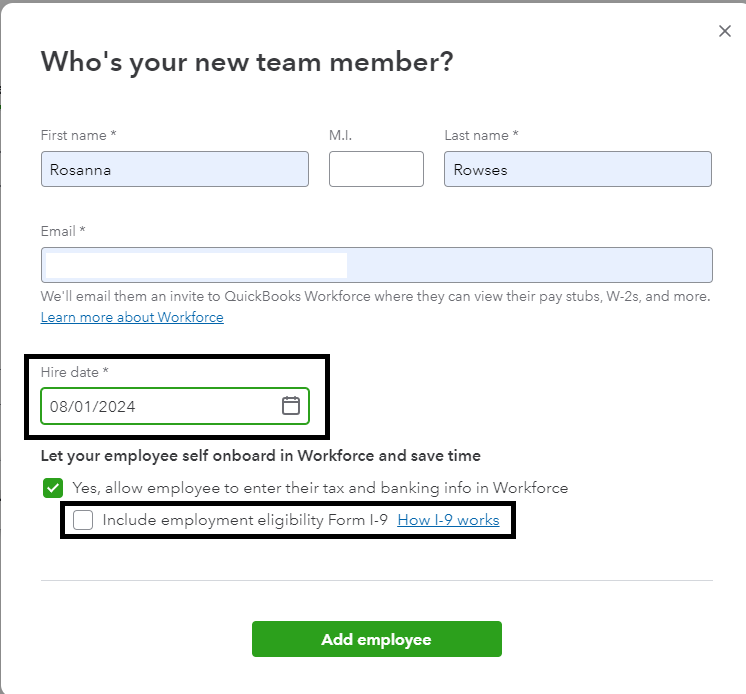Screen dimensions: 746x694
Task: Click the "M.I." field label
Action: click(x=340, y=135)
